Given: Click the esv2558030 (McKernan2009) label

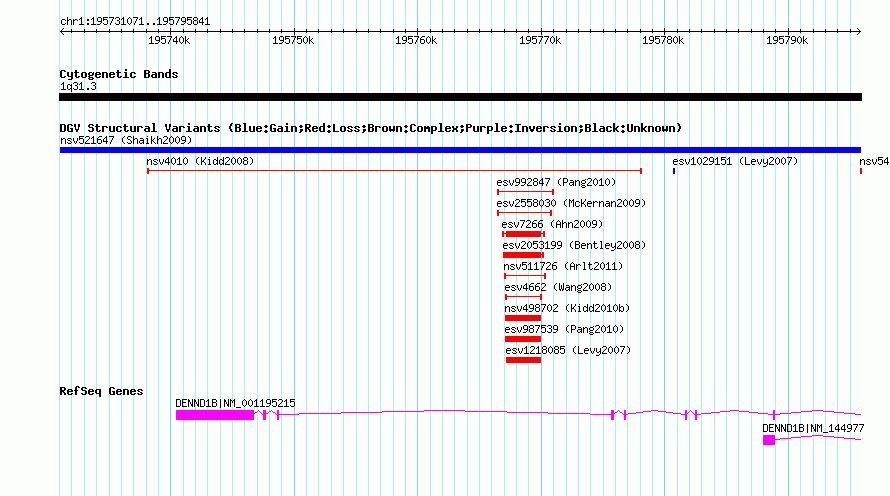Looking at the screenshot, I should (572, 203).
